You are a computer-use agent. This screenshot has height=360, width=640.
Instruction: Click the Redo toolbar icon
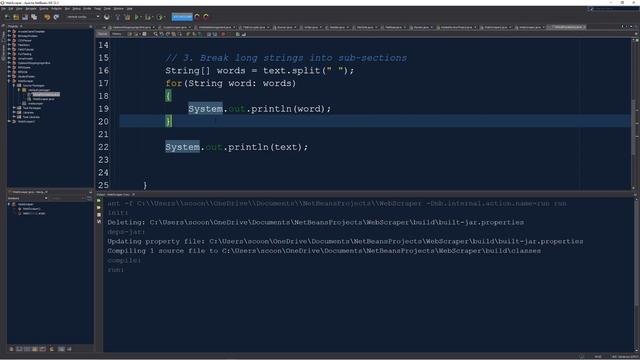[x=56, y=17]
